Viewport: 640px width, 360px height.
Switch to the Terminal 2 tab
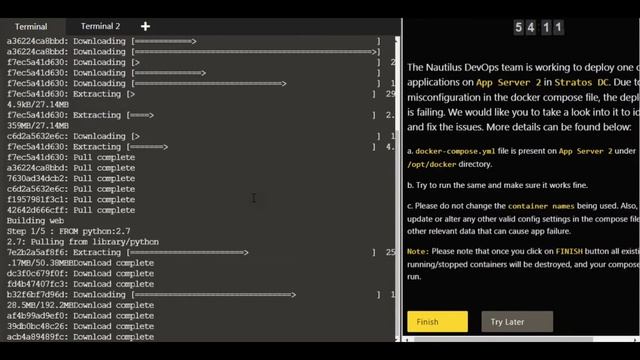pyautogui.click(x=100, y=27)
